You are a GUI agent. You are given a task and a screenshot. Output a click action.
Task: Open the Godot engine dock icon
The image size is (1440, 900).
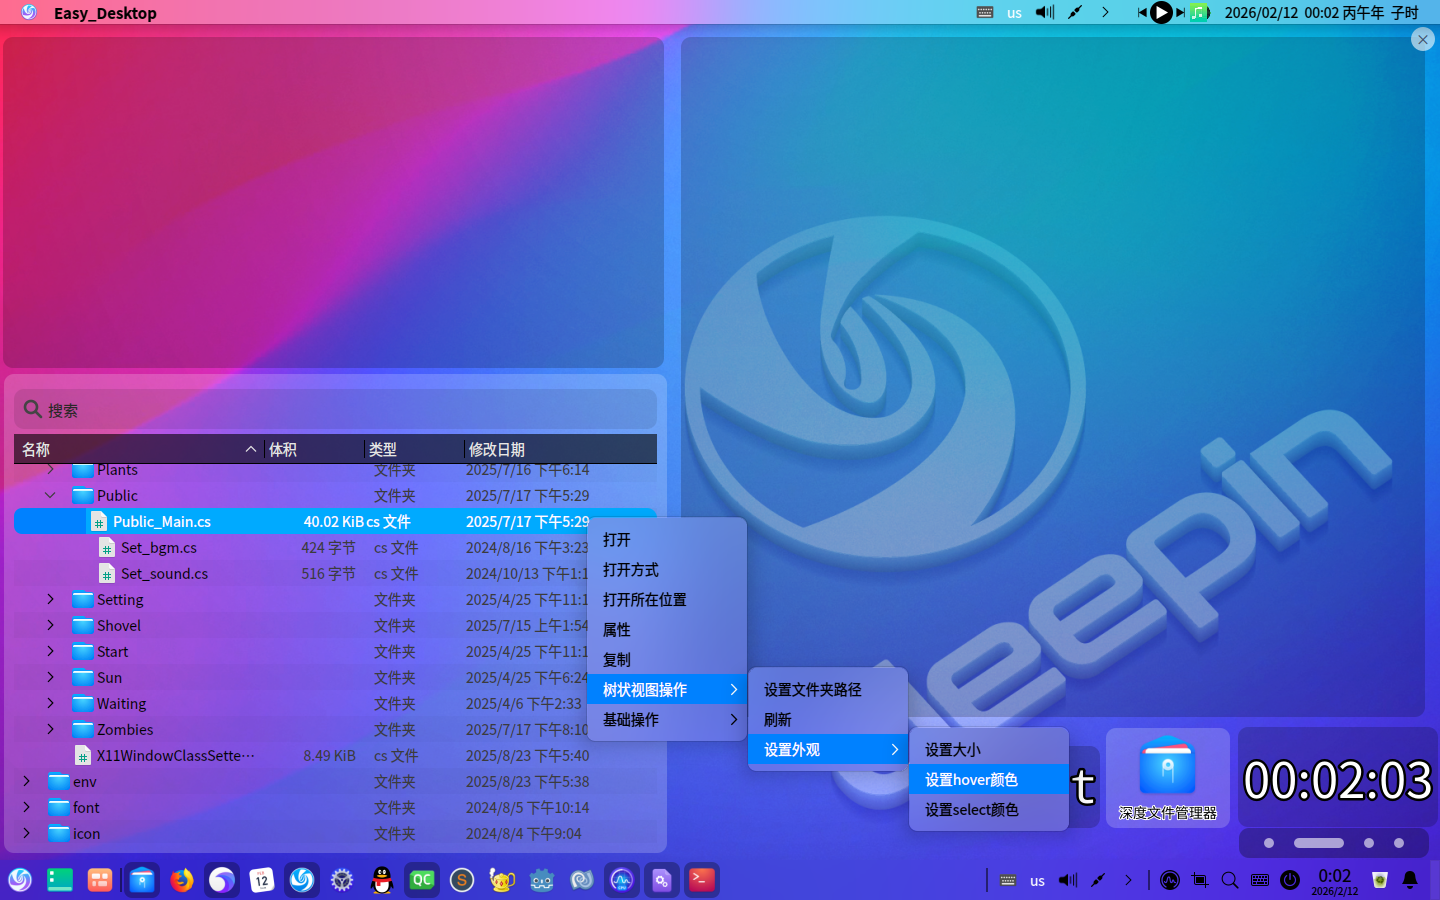542,880
